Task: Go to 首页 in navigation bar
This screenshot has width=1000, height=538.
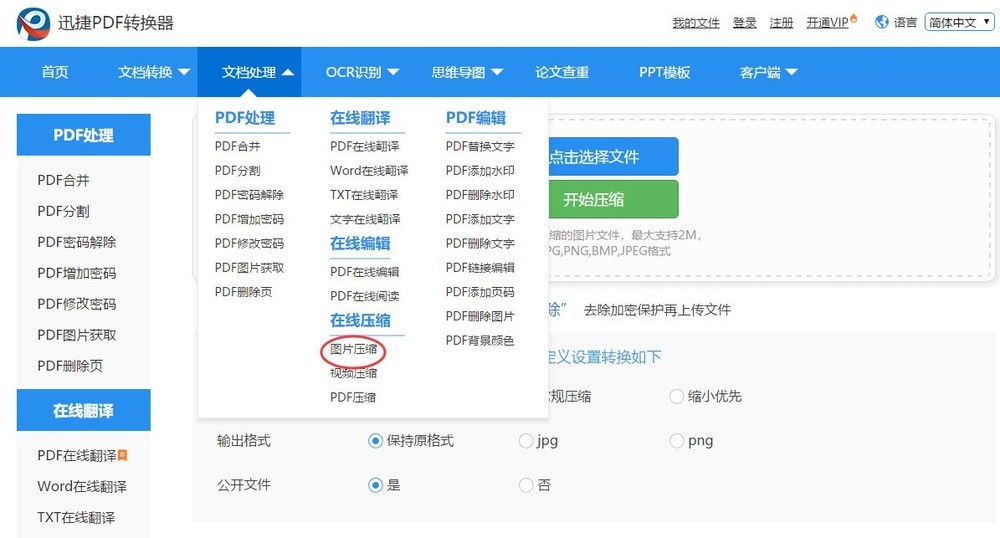Action: pyautogui.click(x=55, y=72)
